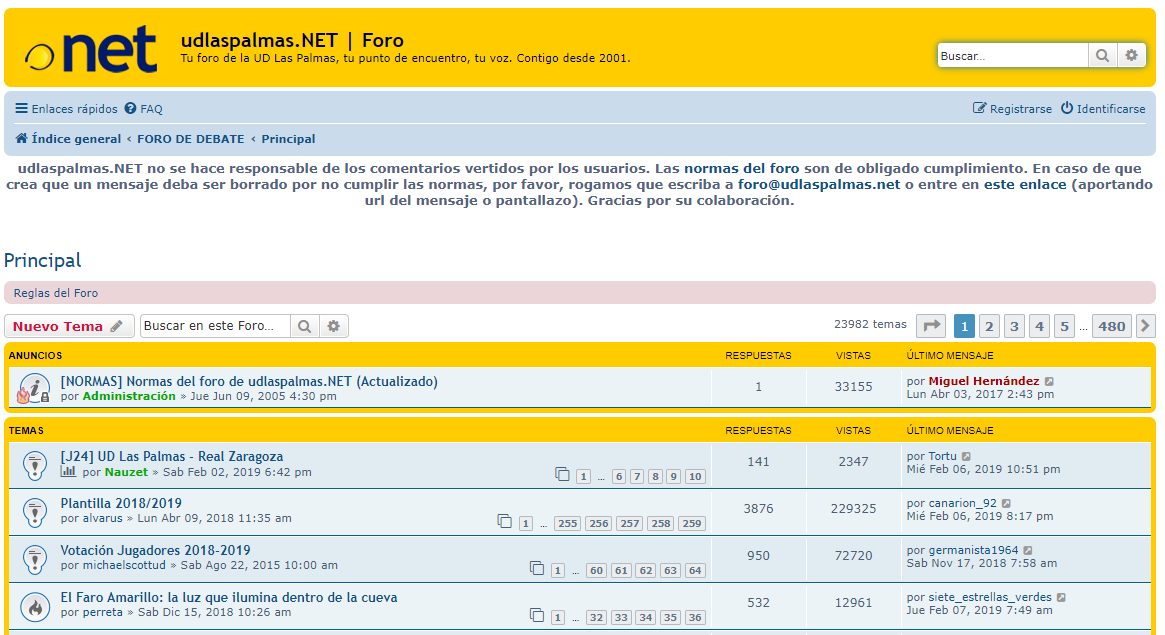Image resolution: width=1165 pixels, height=635 pixels.
Task: View last post icon next to Tortu
Action: (967, 457)
